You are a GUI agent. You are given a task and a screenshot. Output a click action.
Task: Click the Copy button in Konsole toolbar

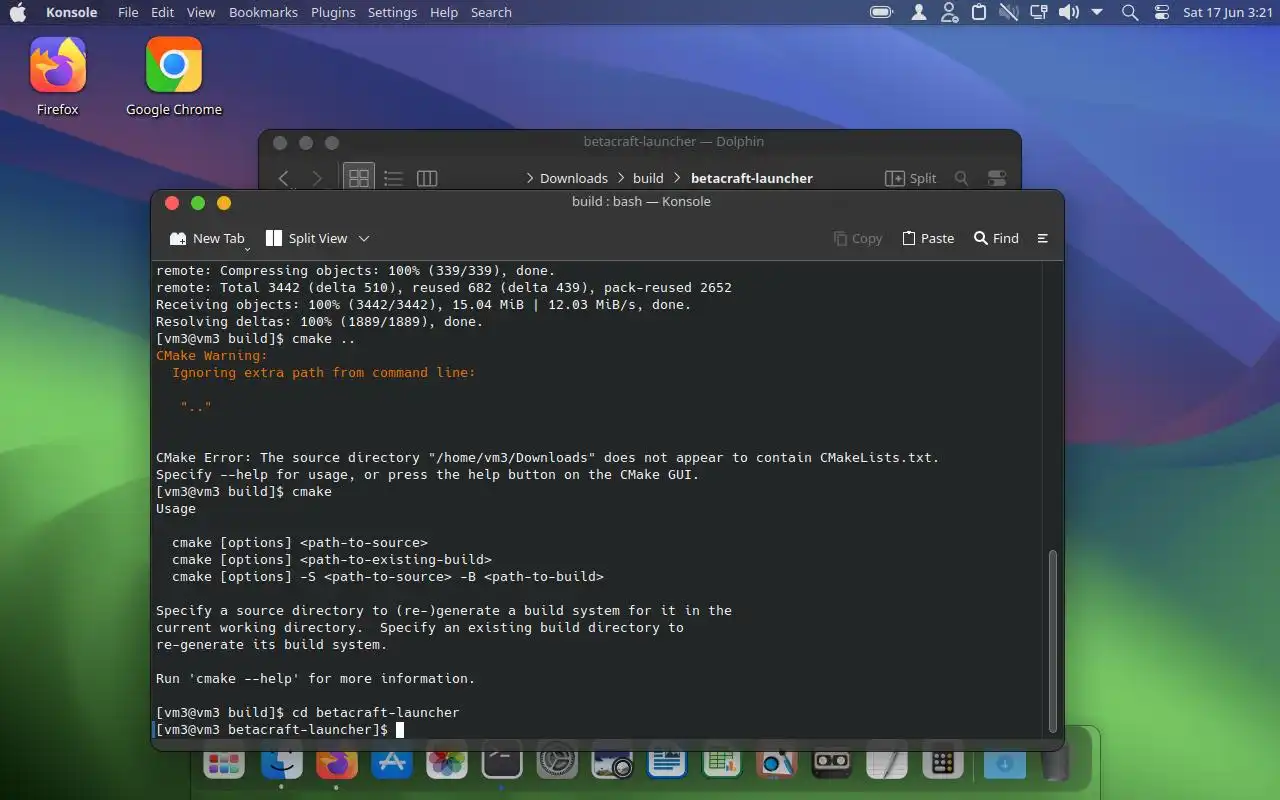pyautogui.click(x=858, y=238)
